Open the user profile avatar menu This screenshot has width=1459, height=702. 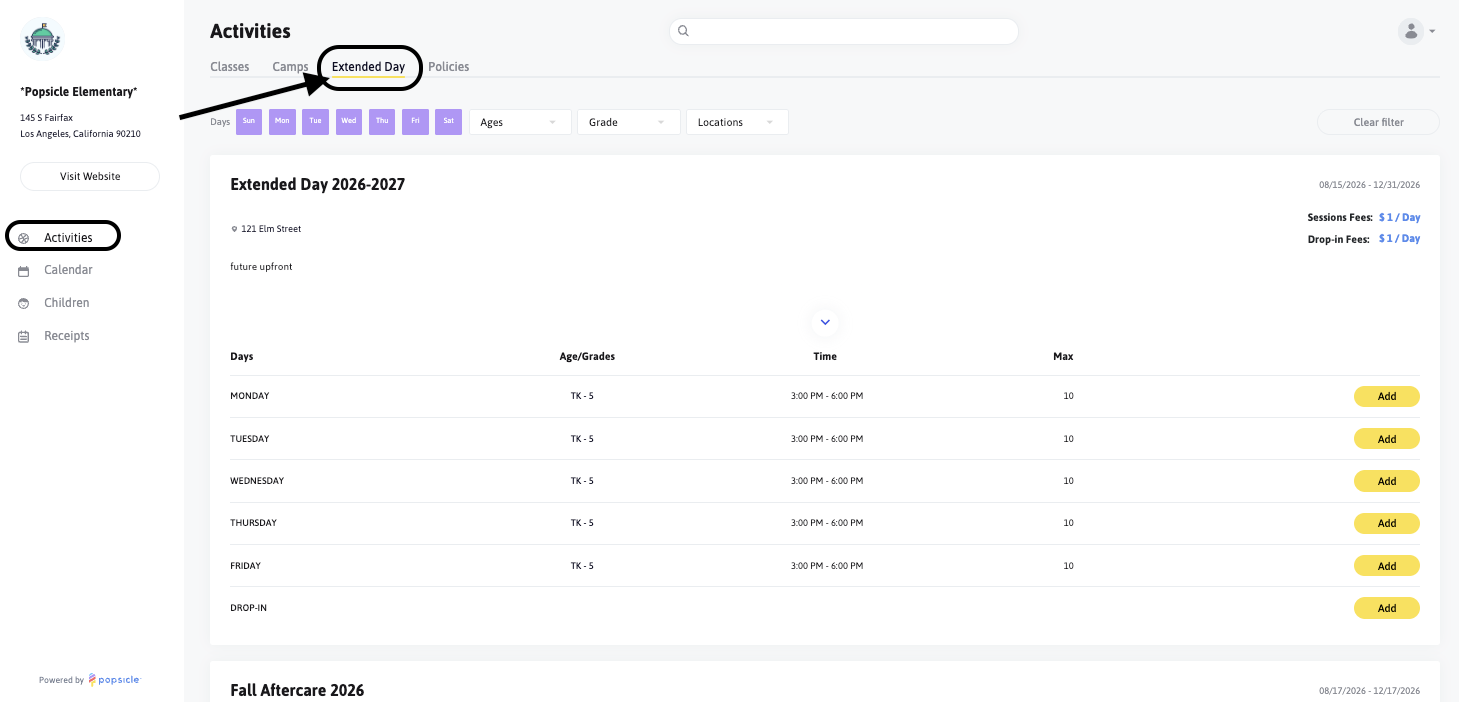pos(1411,31)
